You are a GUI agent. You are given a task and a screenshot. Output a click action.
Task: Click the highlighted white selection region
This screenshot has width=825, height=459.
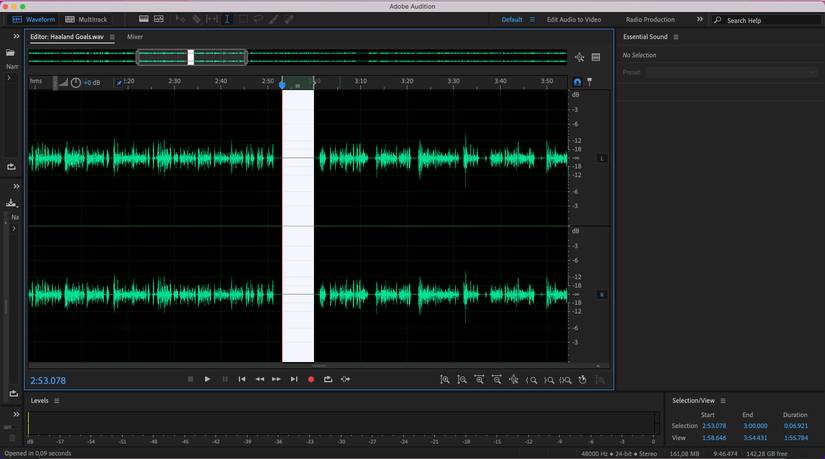click(298, 226)
